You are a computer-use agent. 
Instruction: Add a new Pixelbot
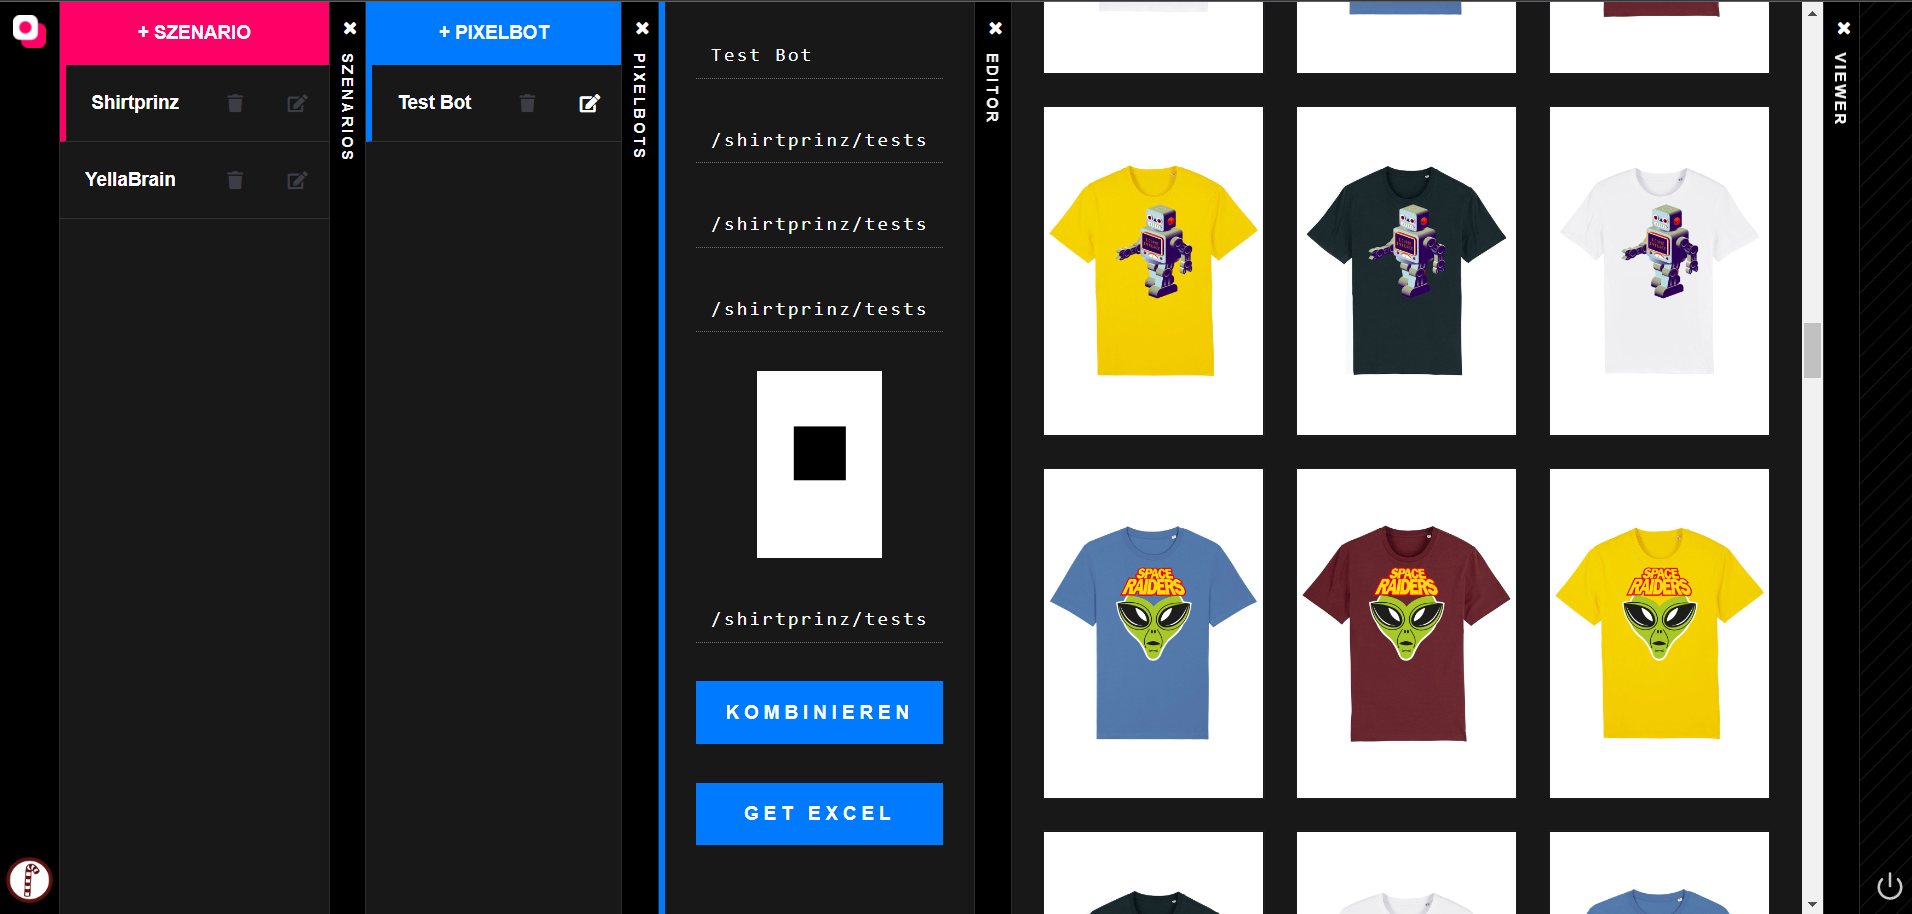pyautogui.click(x=494, y=32)
